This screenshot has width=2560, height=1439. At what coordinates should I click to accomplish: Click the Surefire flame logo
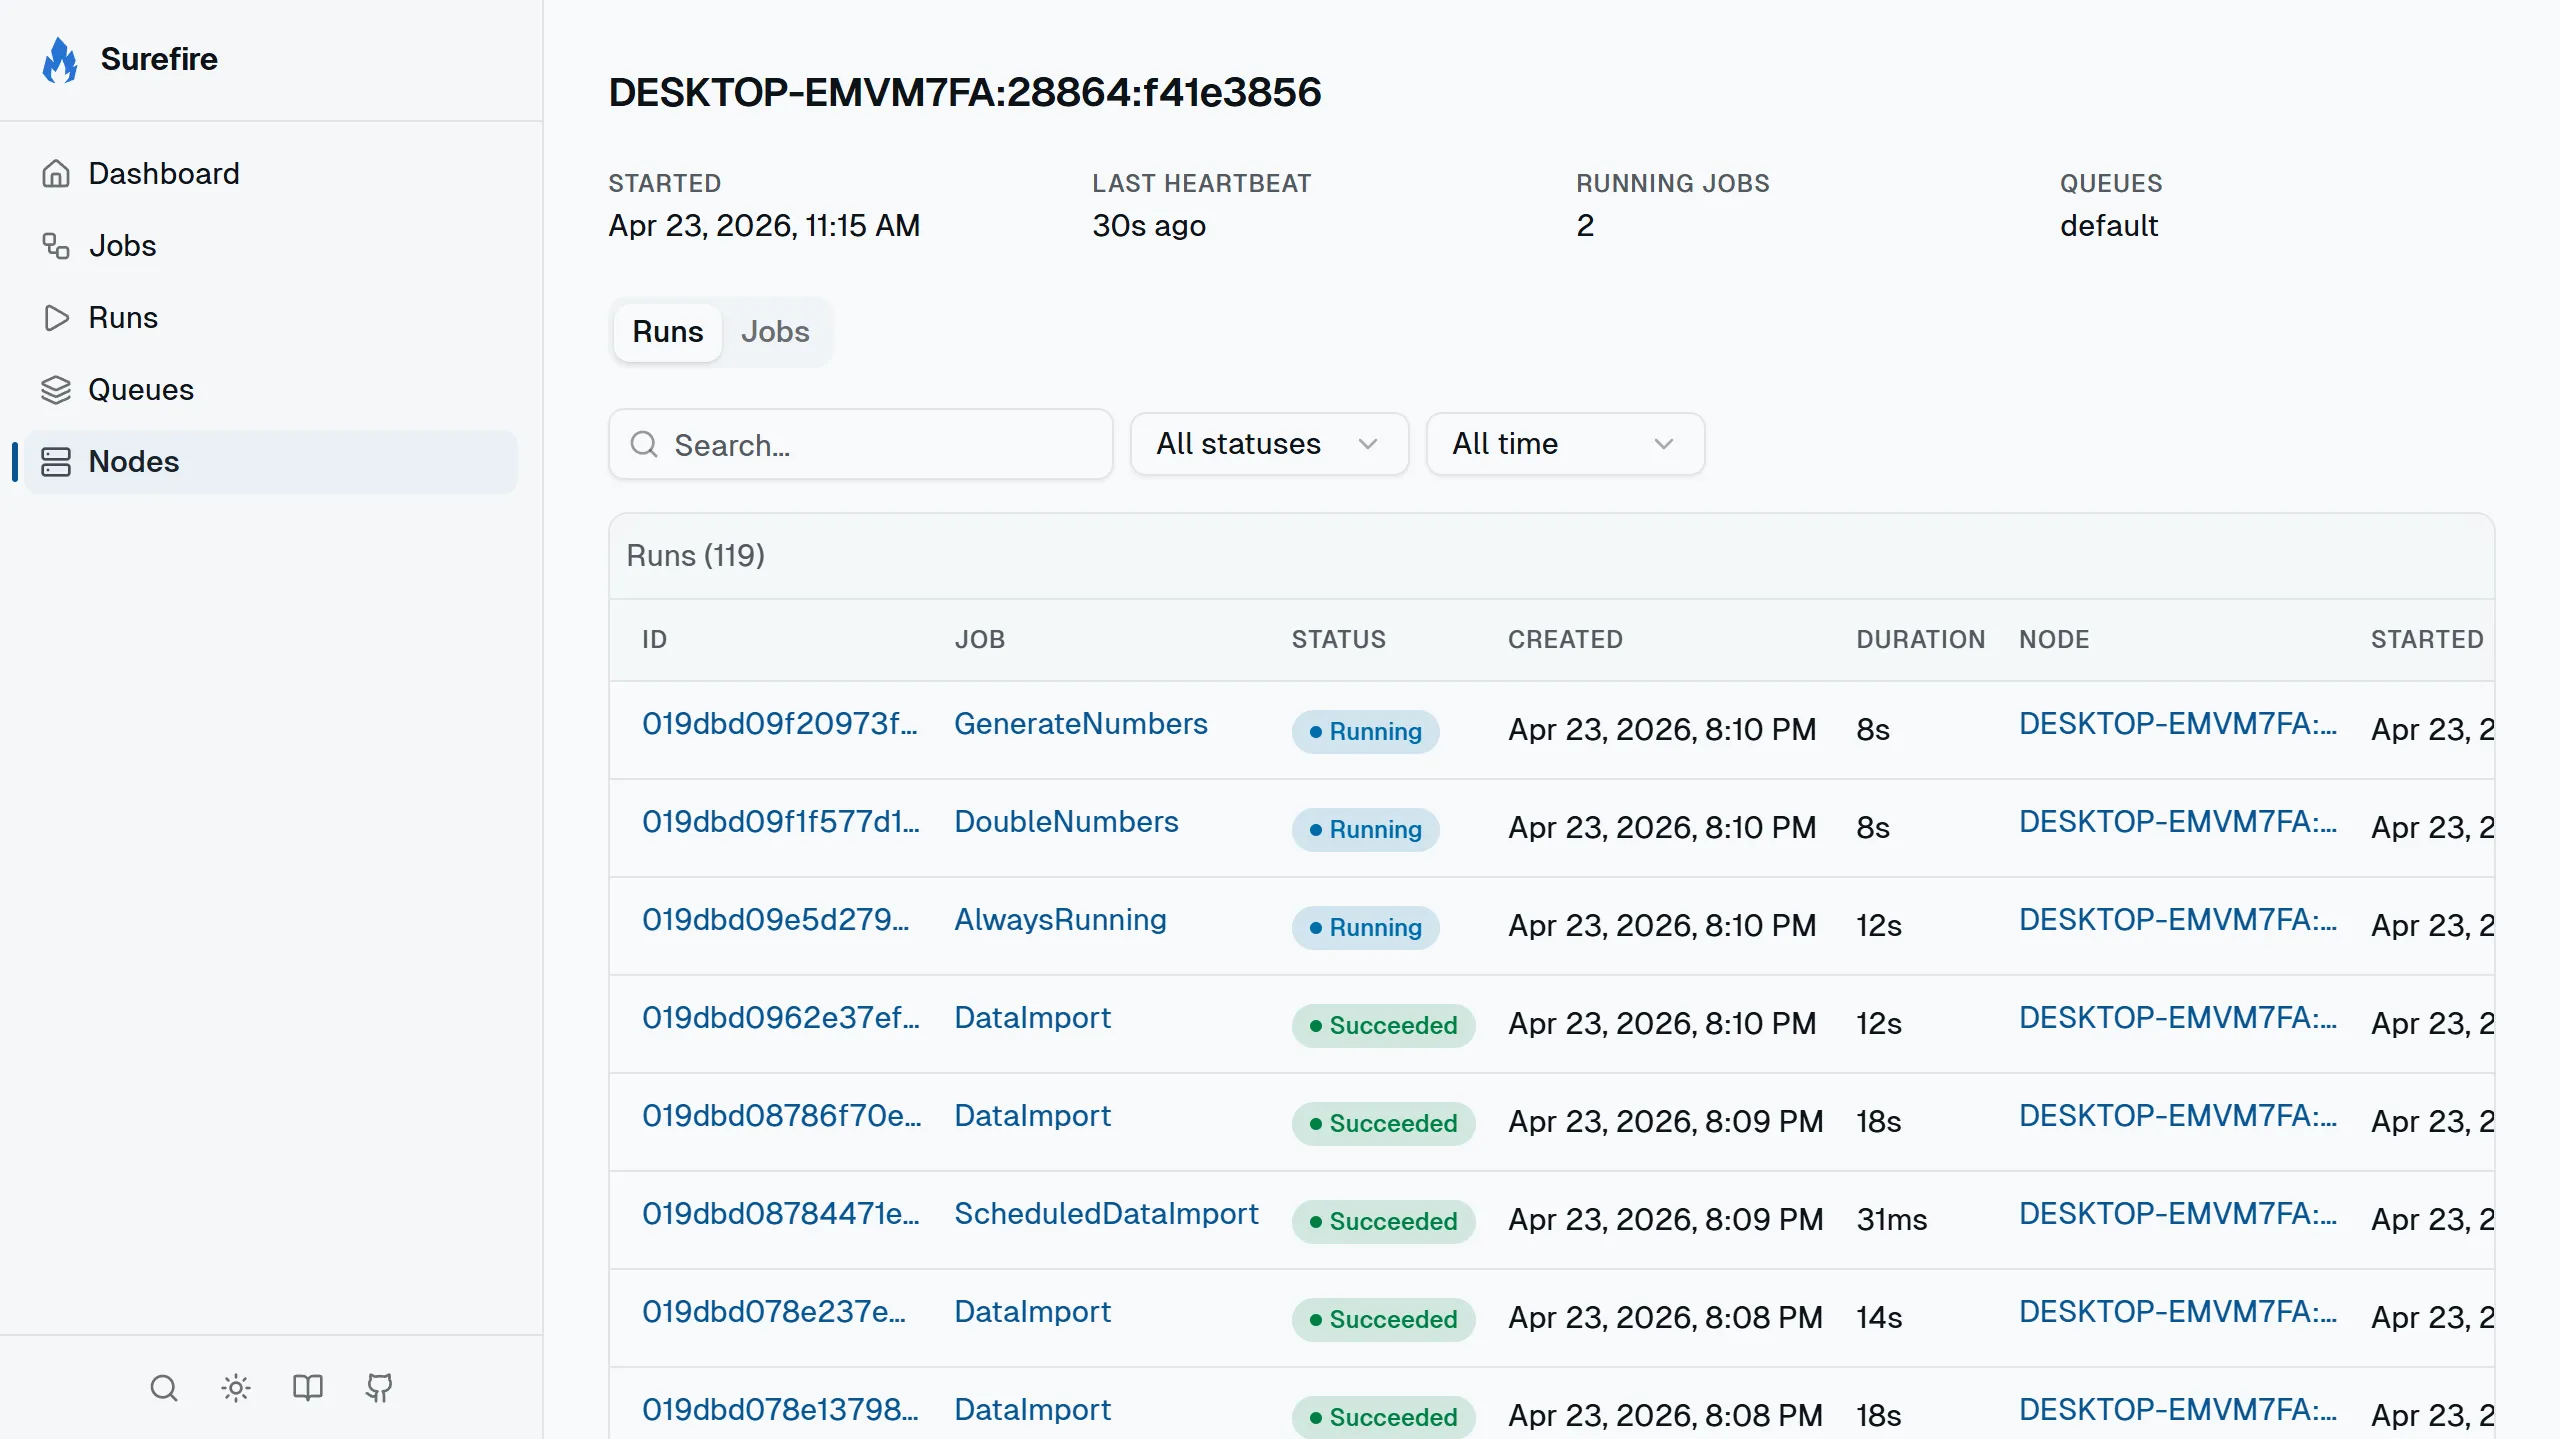click(x=60, y=60)
